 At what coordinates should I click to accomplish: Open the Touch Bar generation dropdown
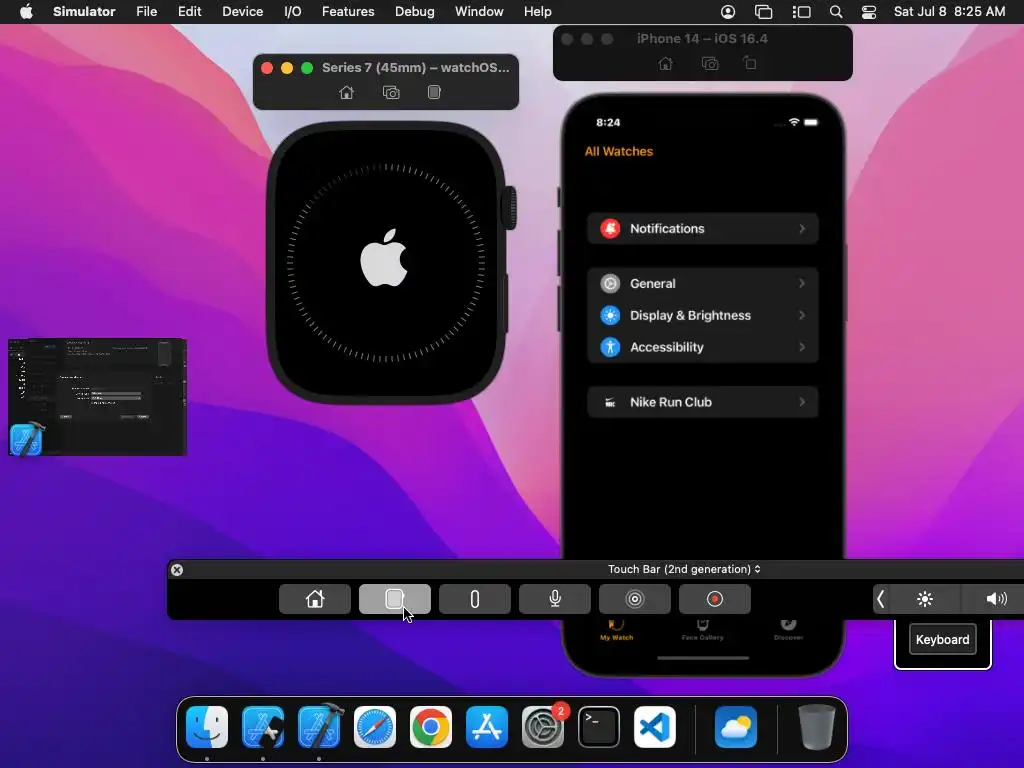click(x=684, y=569)
